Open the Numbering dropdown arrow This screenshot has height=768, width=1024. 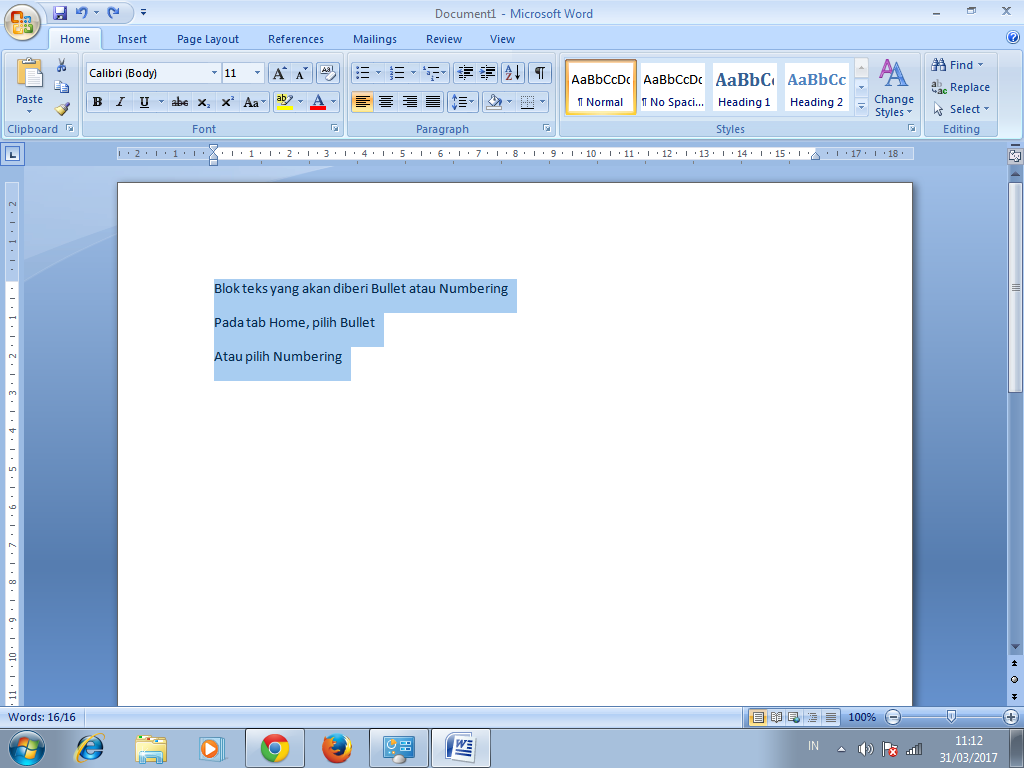pos(413,73)
